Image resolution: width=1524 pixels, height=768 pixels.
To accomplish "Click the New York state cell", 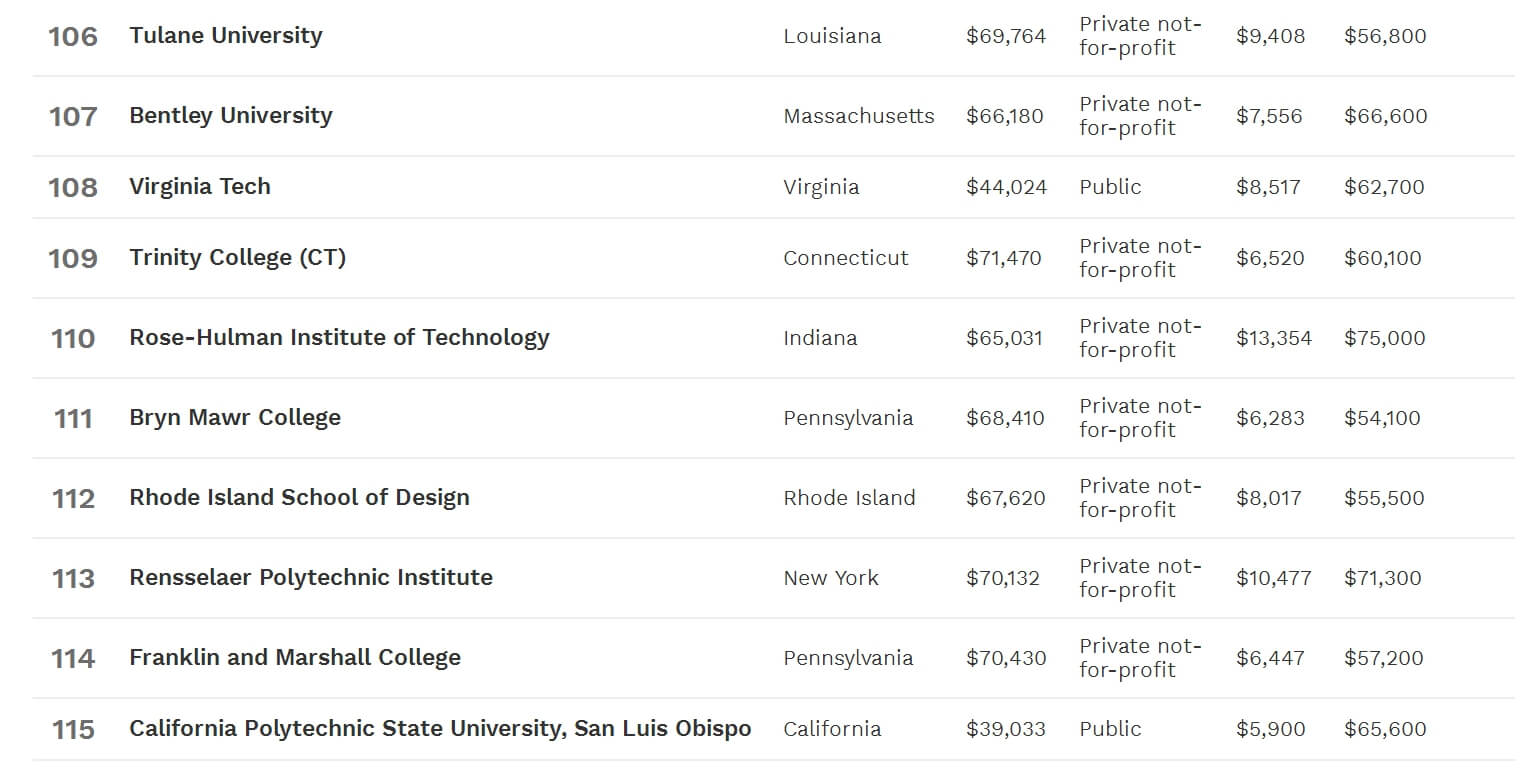I will pyautogui.click(x=831, y=578).
